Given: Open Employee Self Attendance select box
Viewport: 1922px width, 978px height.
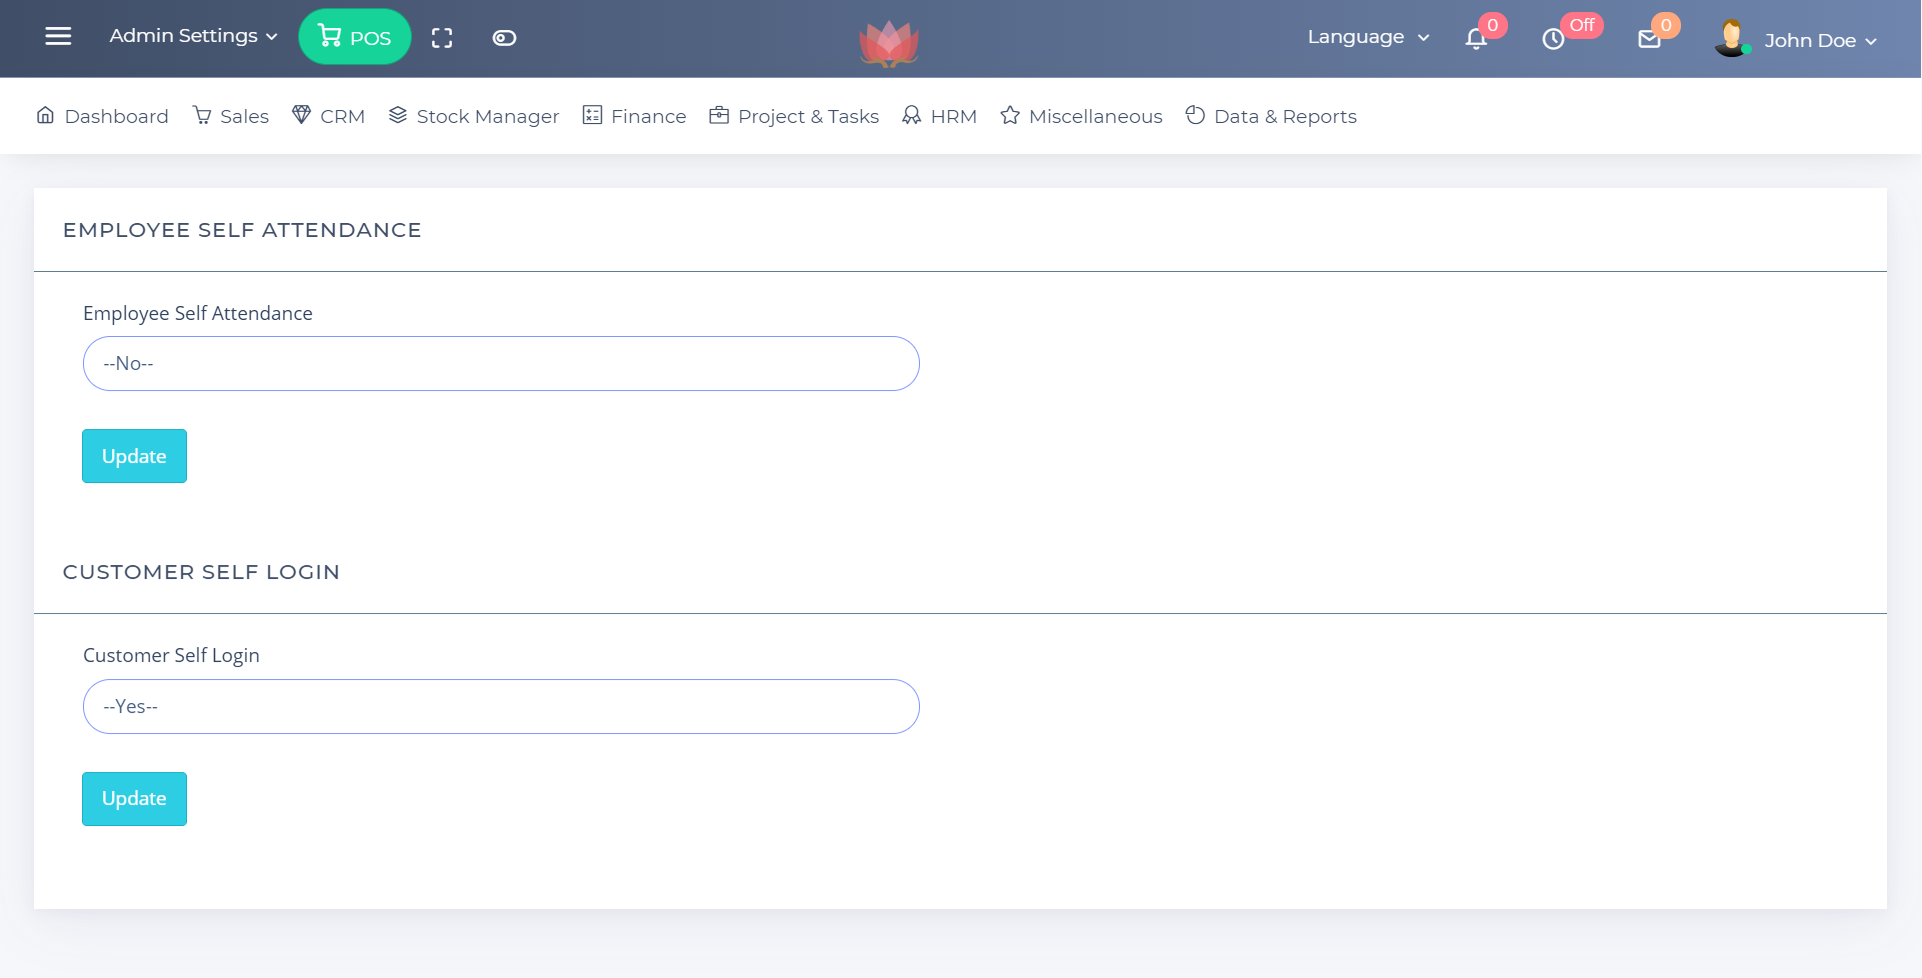Looking at the screenshot, I should click(x=501, y=364).
